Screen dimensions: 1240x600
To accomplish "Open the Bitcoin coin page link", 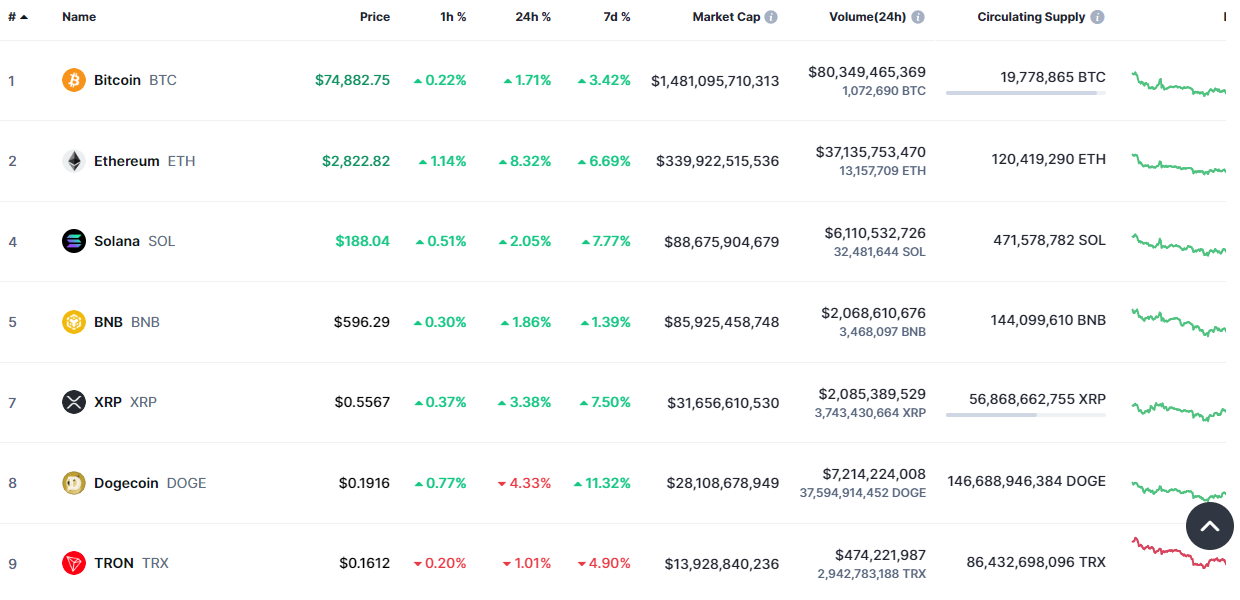I will pyautogui.click(x=117, y=80).
